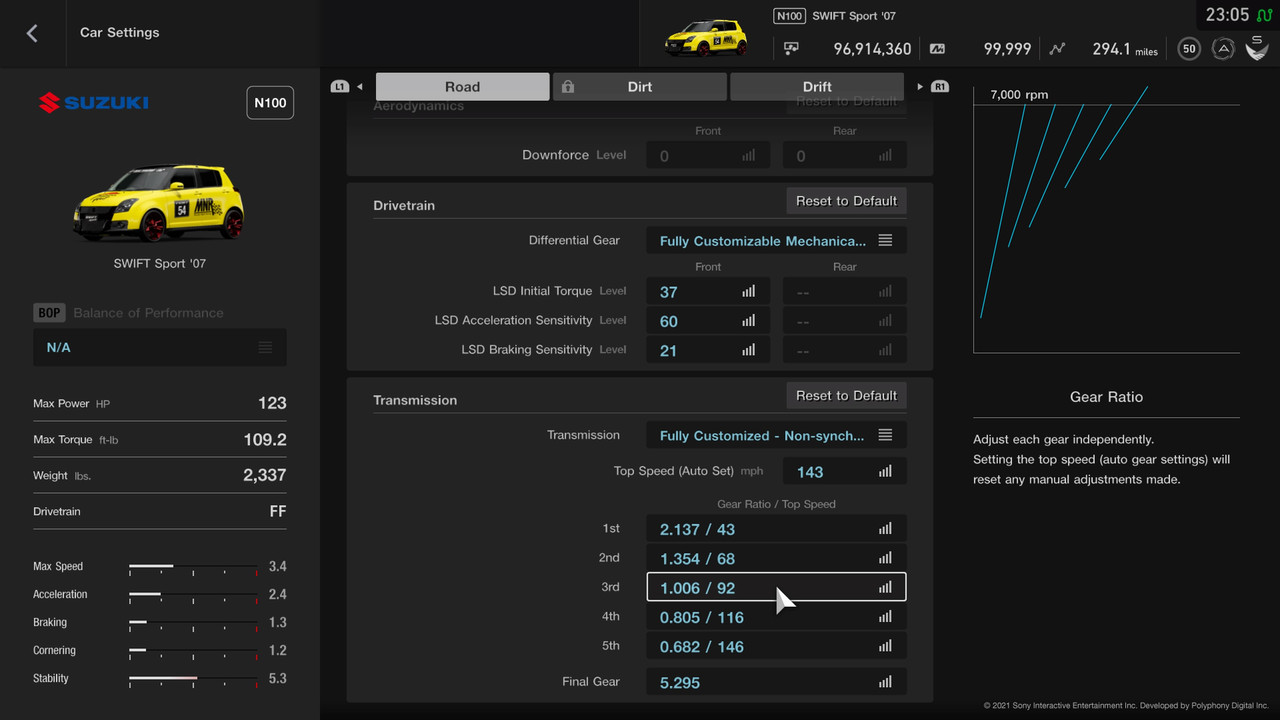Click the Weight 2,337 lbs value

click(x=265, y=475)
